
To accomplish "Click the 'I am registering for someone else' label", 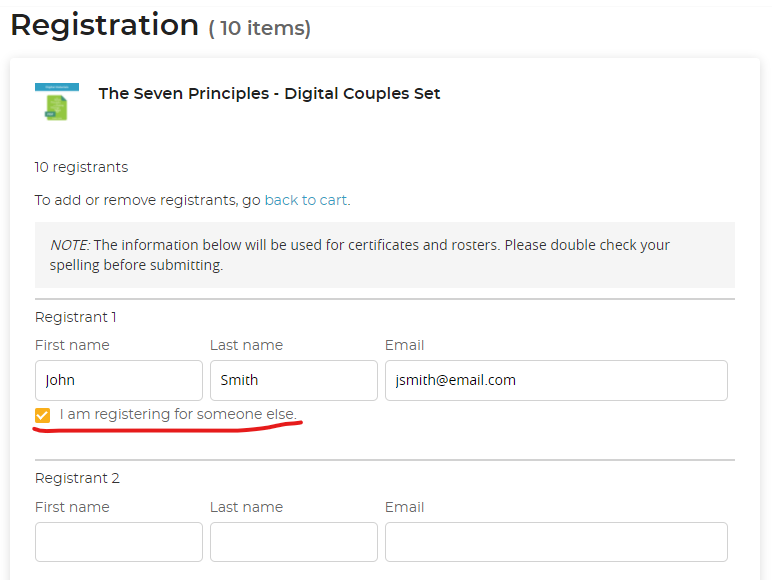I will (x=178, y=414).
